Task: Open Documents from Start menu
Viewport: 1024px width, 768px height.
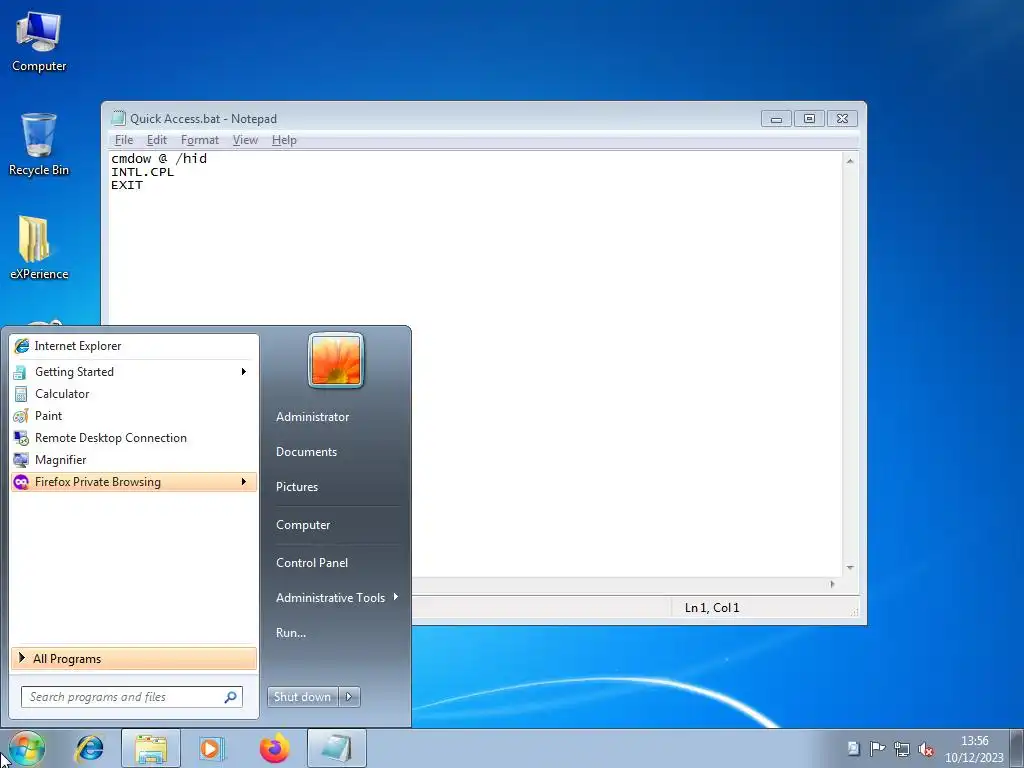Action: point(306,452)
